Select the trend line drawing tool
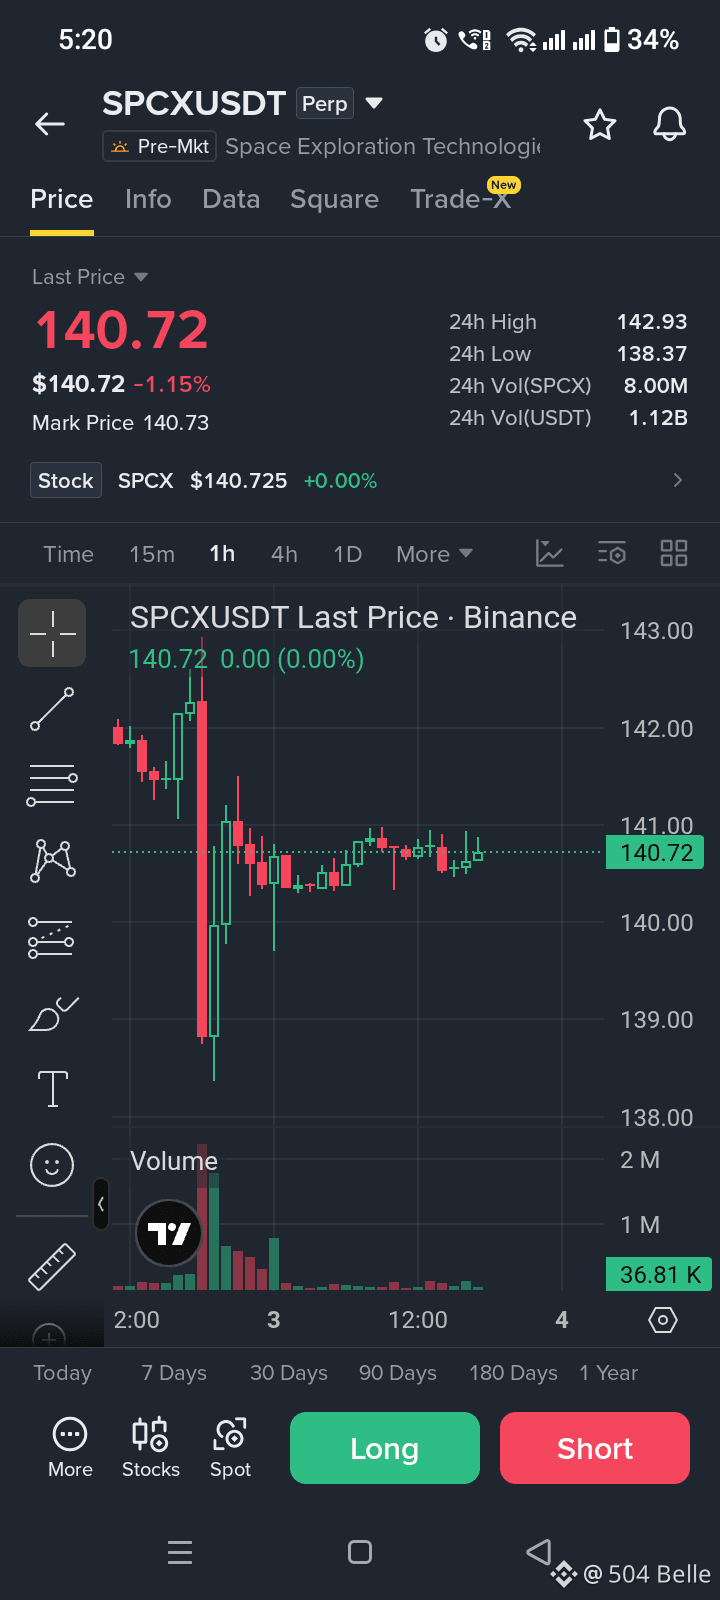Viewport: 720px width, 1600px height. (52, 709)
